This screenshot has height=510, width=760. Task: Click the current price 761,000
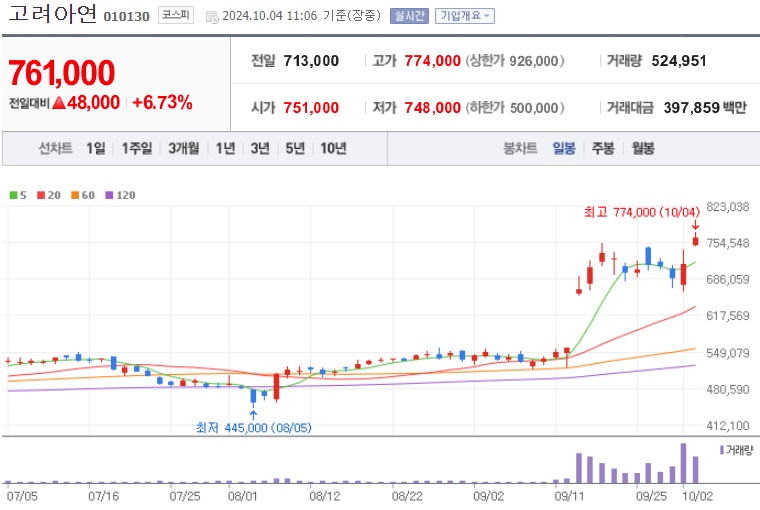(62, 73)
